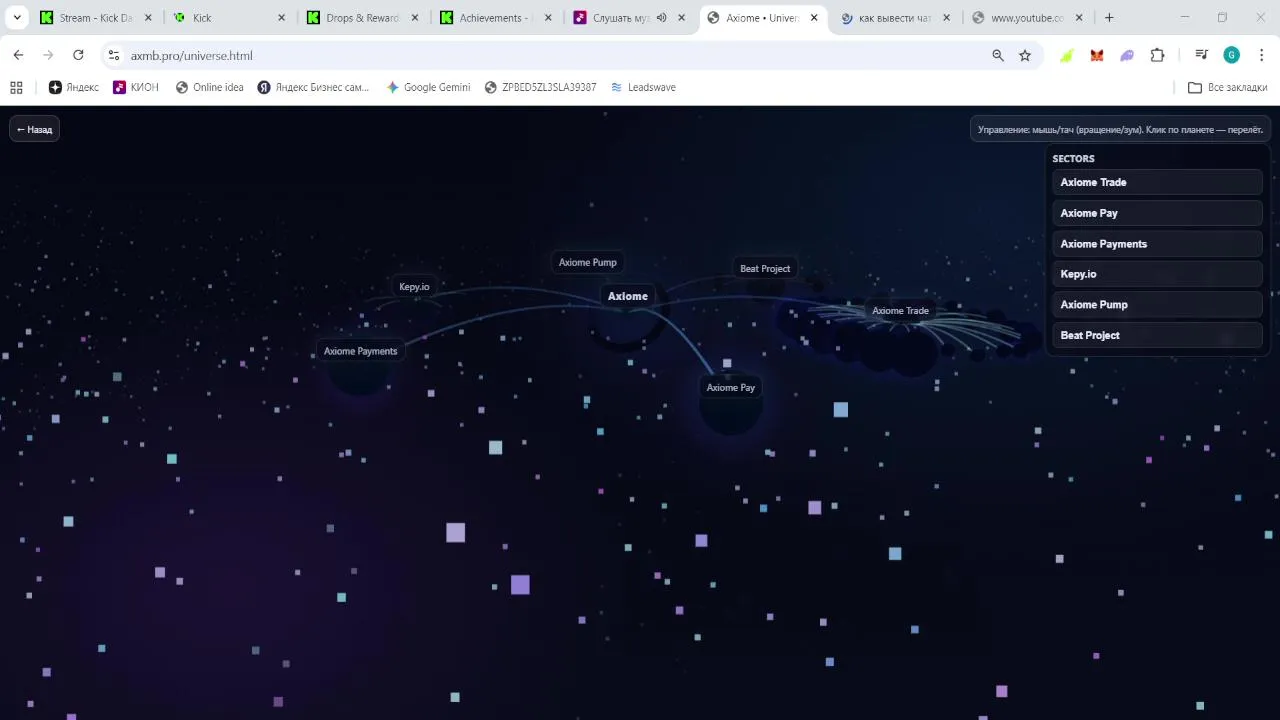Go back with the browser back arrow
The width and height of the screenshot is (1280, 720).
tap(18, 55)
